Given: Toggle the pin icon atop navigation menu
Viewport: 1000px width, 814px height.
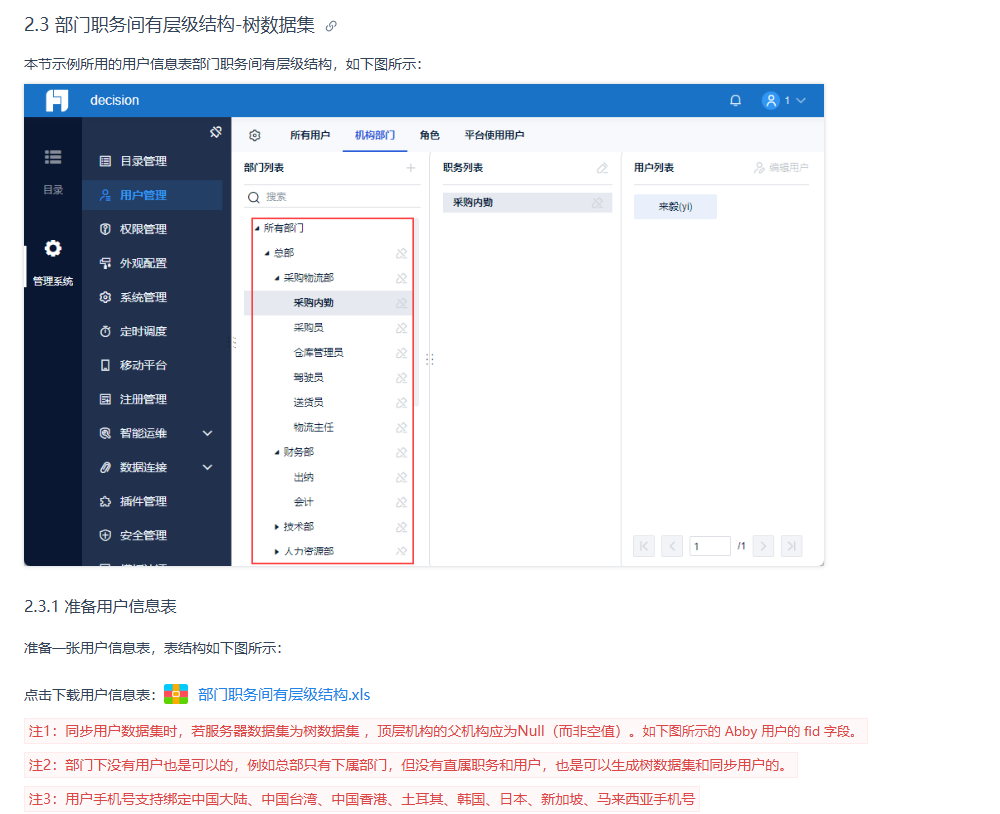Looking at the screenshot, I should pyautogui.click(x=216, y=132).
